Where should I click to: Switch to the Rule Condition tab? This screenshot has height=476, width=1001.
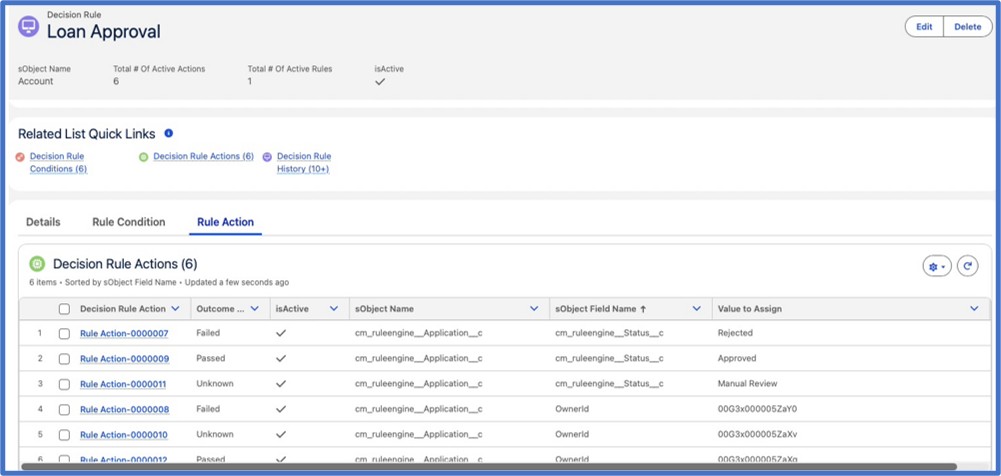129,222
